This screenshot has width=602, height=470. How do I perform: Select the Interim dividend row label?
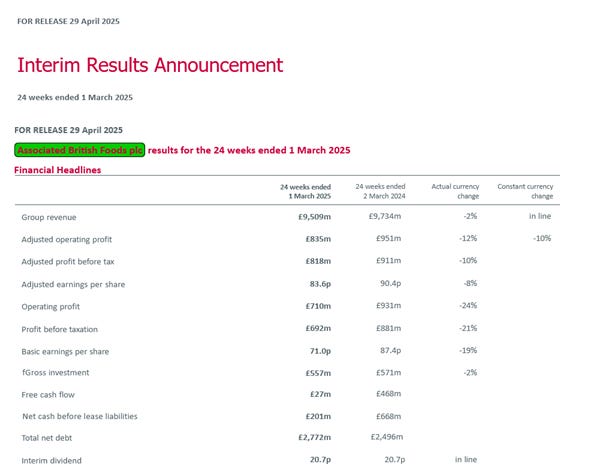(51, 460)
